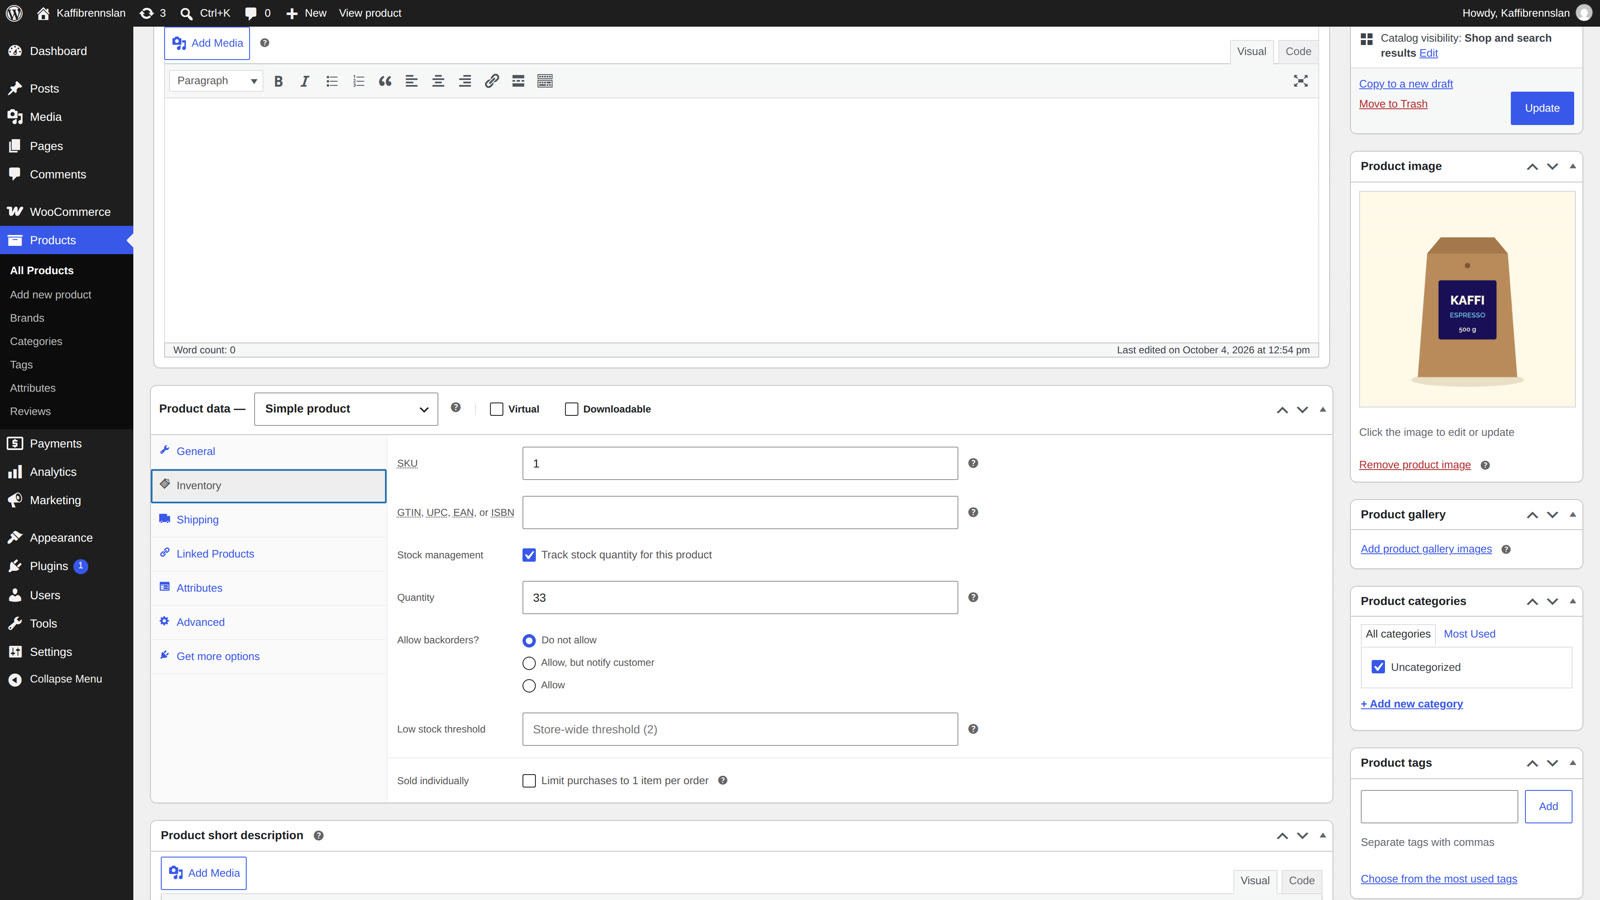Click the Update button
The width and height of the screenshot is (1600, 900).
[1542, 108]
